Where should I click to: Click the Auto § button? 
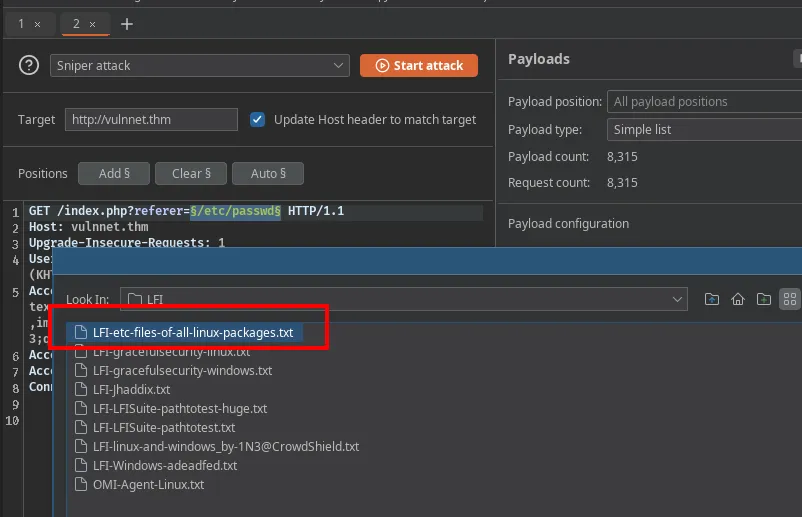[268, 174]
